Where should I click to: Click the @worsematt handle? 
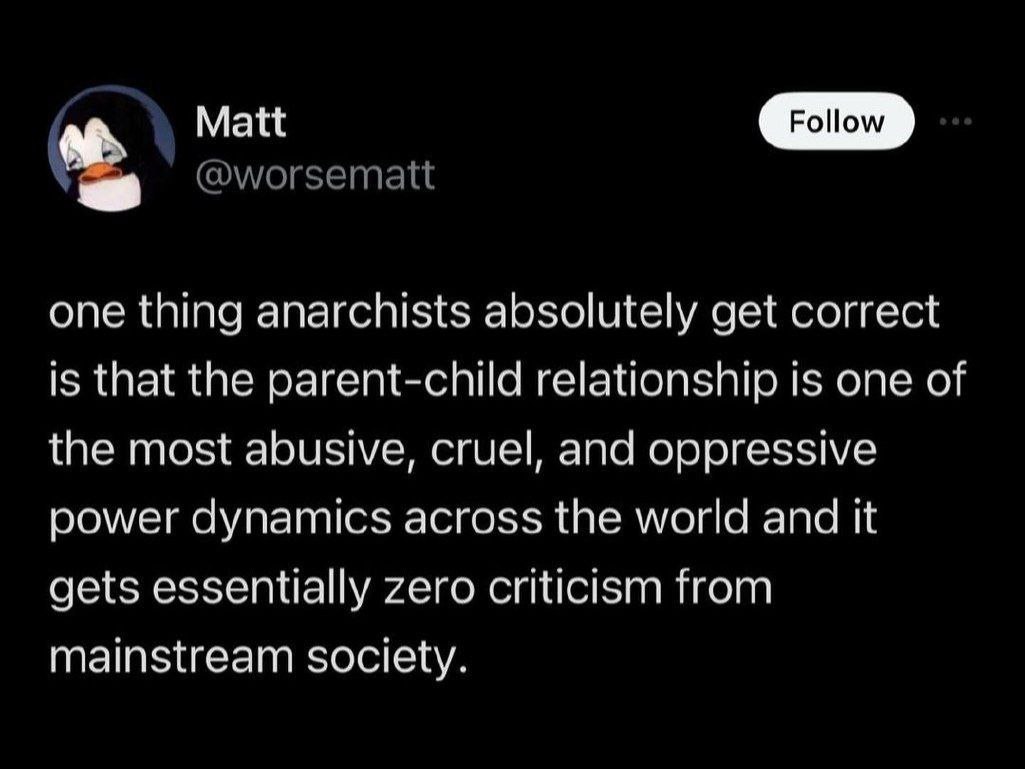(315, 176)
